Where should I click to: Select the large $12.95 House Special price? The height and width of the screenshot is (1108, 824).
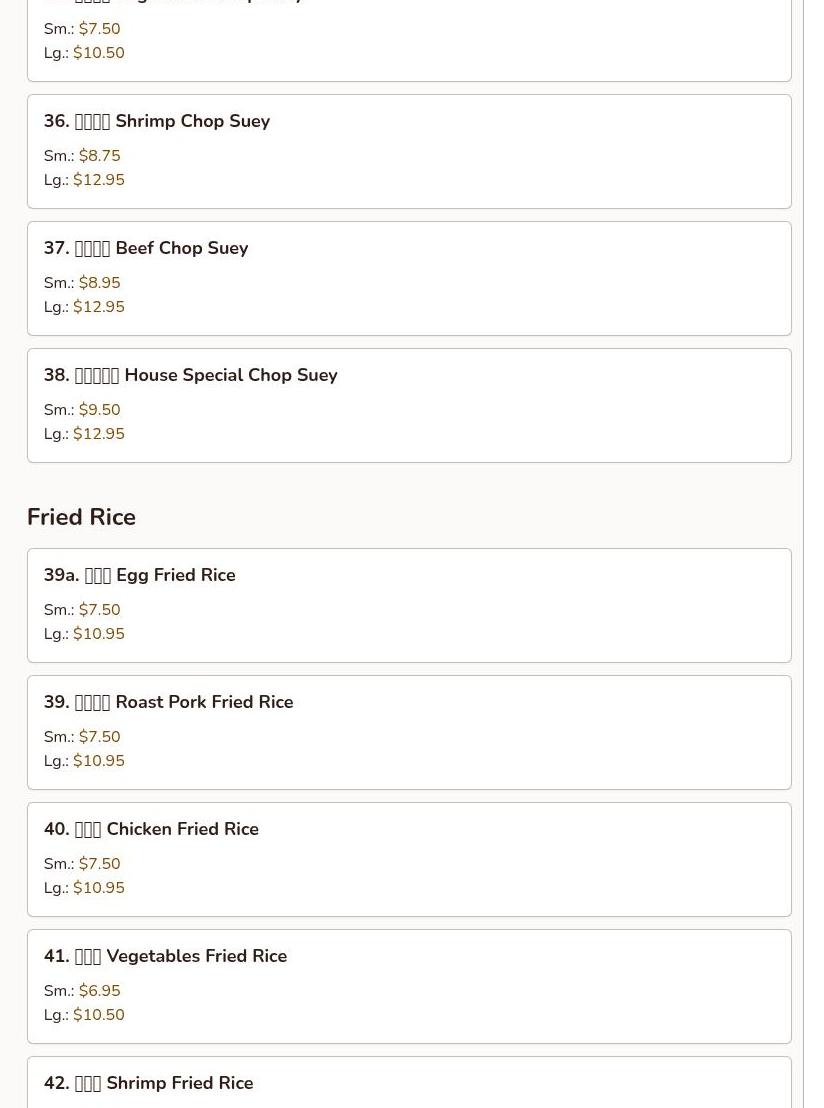[98, 434]
